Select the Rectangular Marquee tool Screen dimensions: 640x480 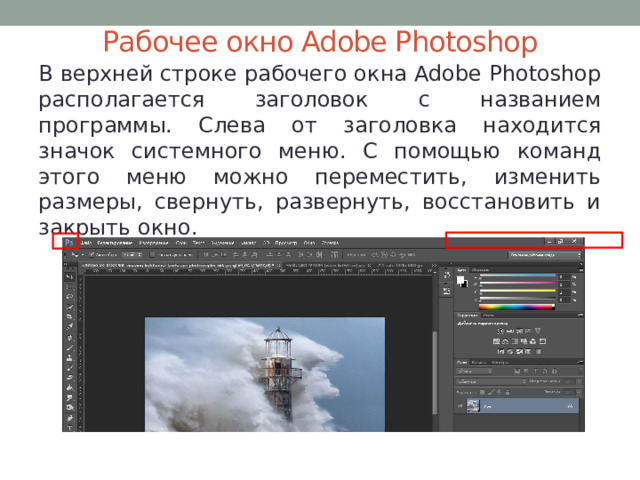tap(70, 287)
